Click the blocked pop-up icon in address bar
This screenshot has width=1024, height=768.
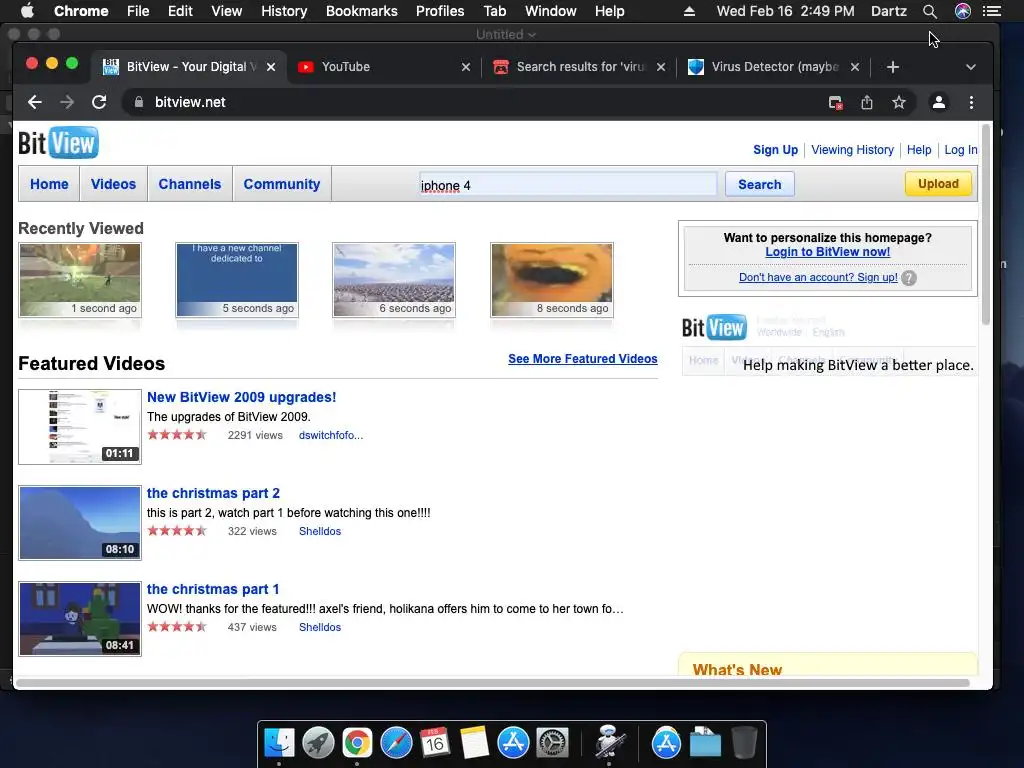point(835,103)
